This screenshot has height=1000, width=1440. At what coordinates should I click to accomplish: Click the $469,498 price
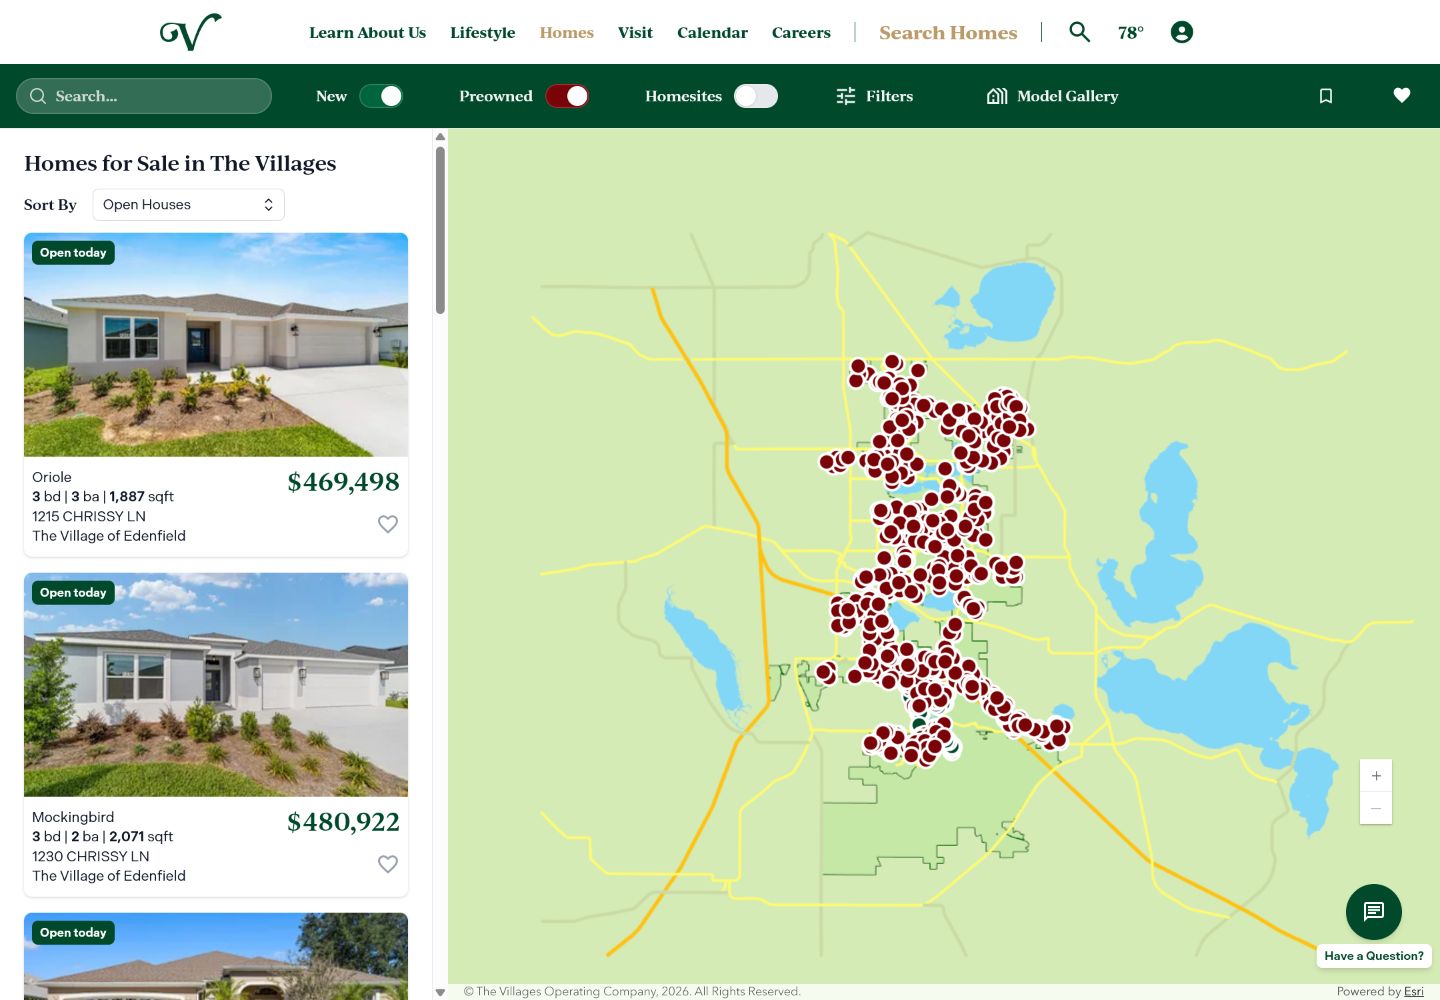(343, 482)
